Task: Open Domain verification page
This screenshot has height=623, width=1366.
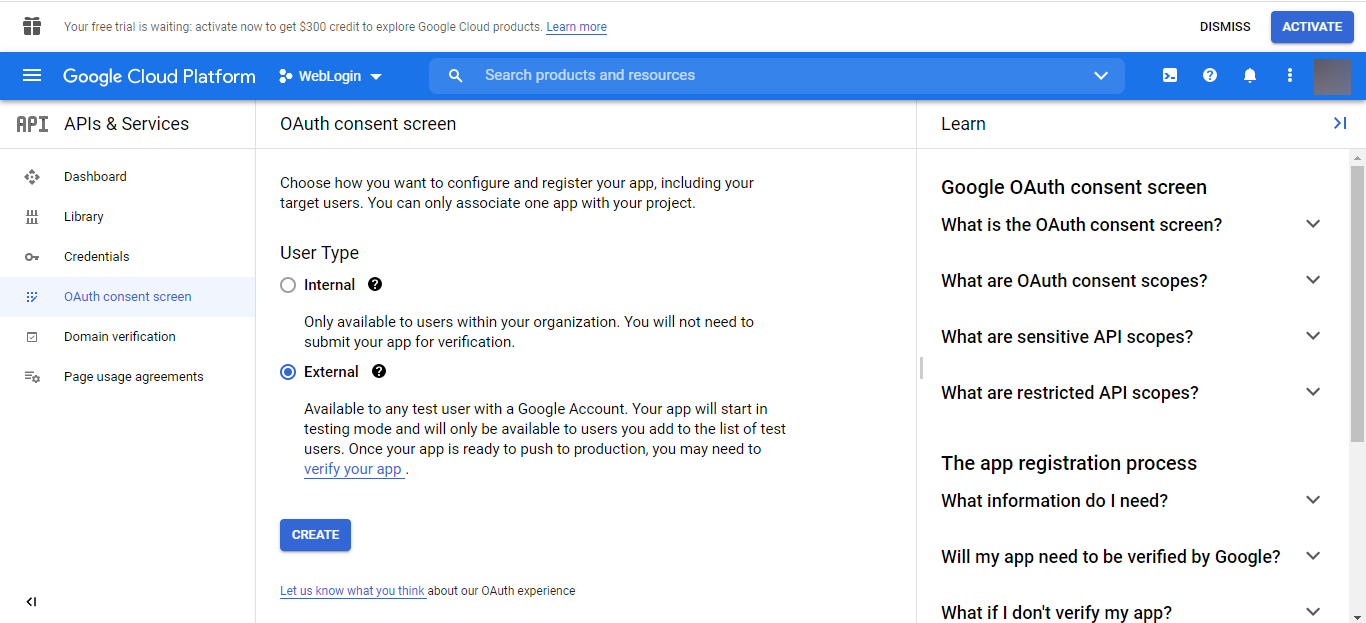Action: coord(127,337)
